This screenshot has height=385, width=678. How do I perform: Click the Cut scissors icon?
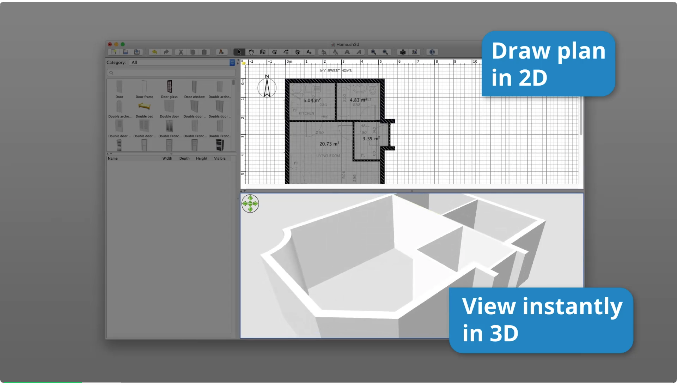click(x=181, y=52)
